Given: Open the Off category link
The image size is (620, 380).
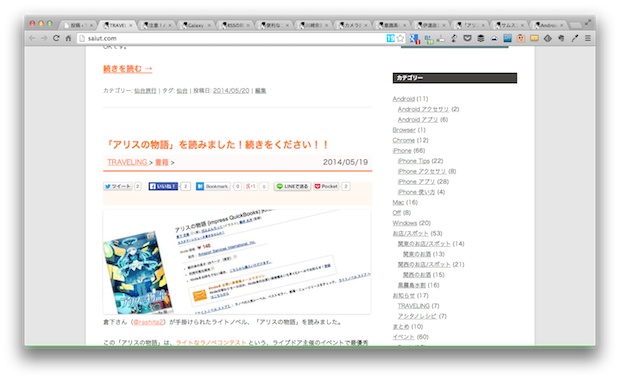Looking at the screenshot, I should coord(397,213).
